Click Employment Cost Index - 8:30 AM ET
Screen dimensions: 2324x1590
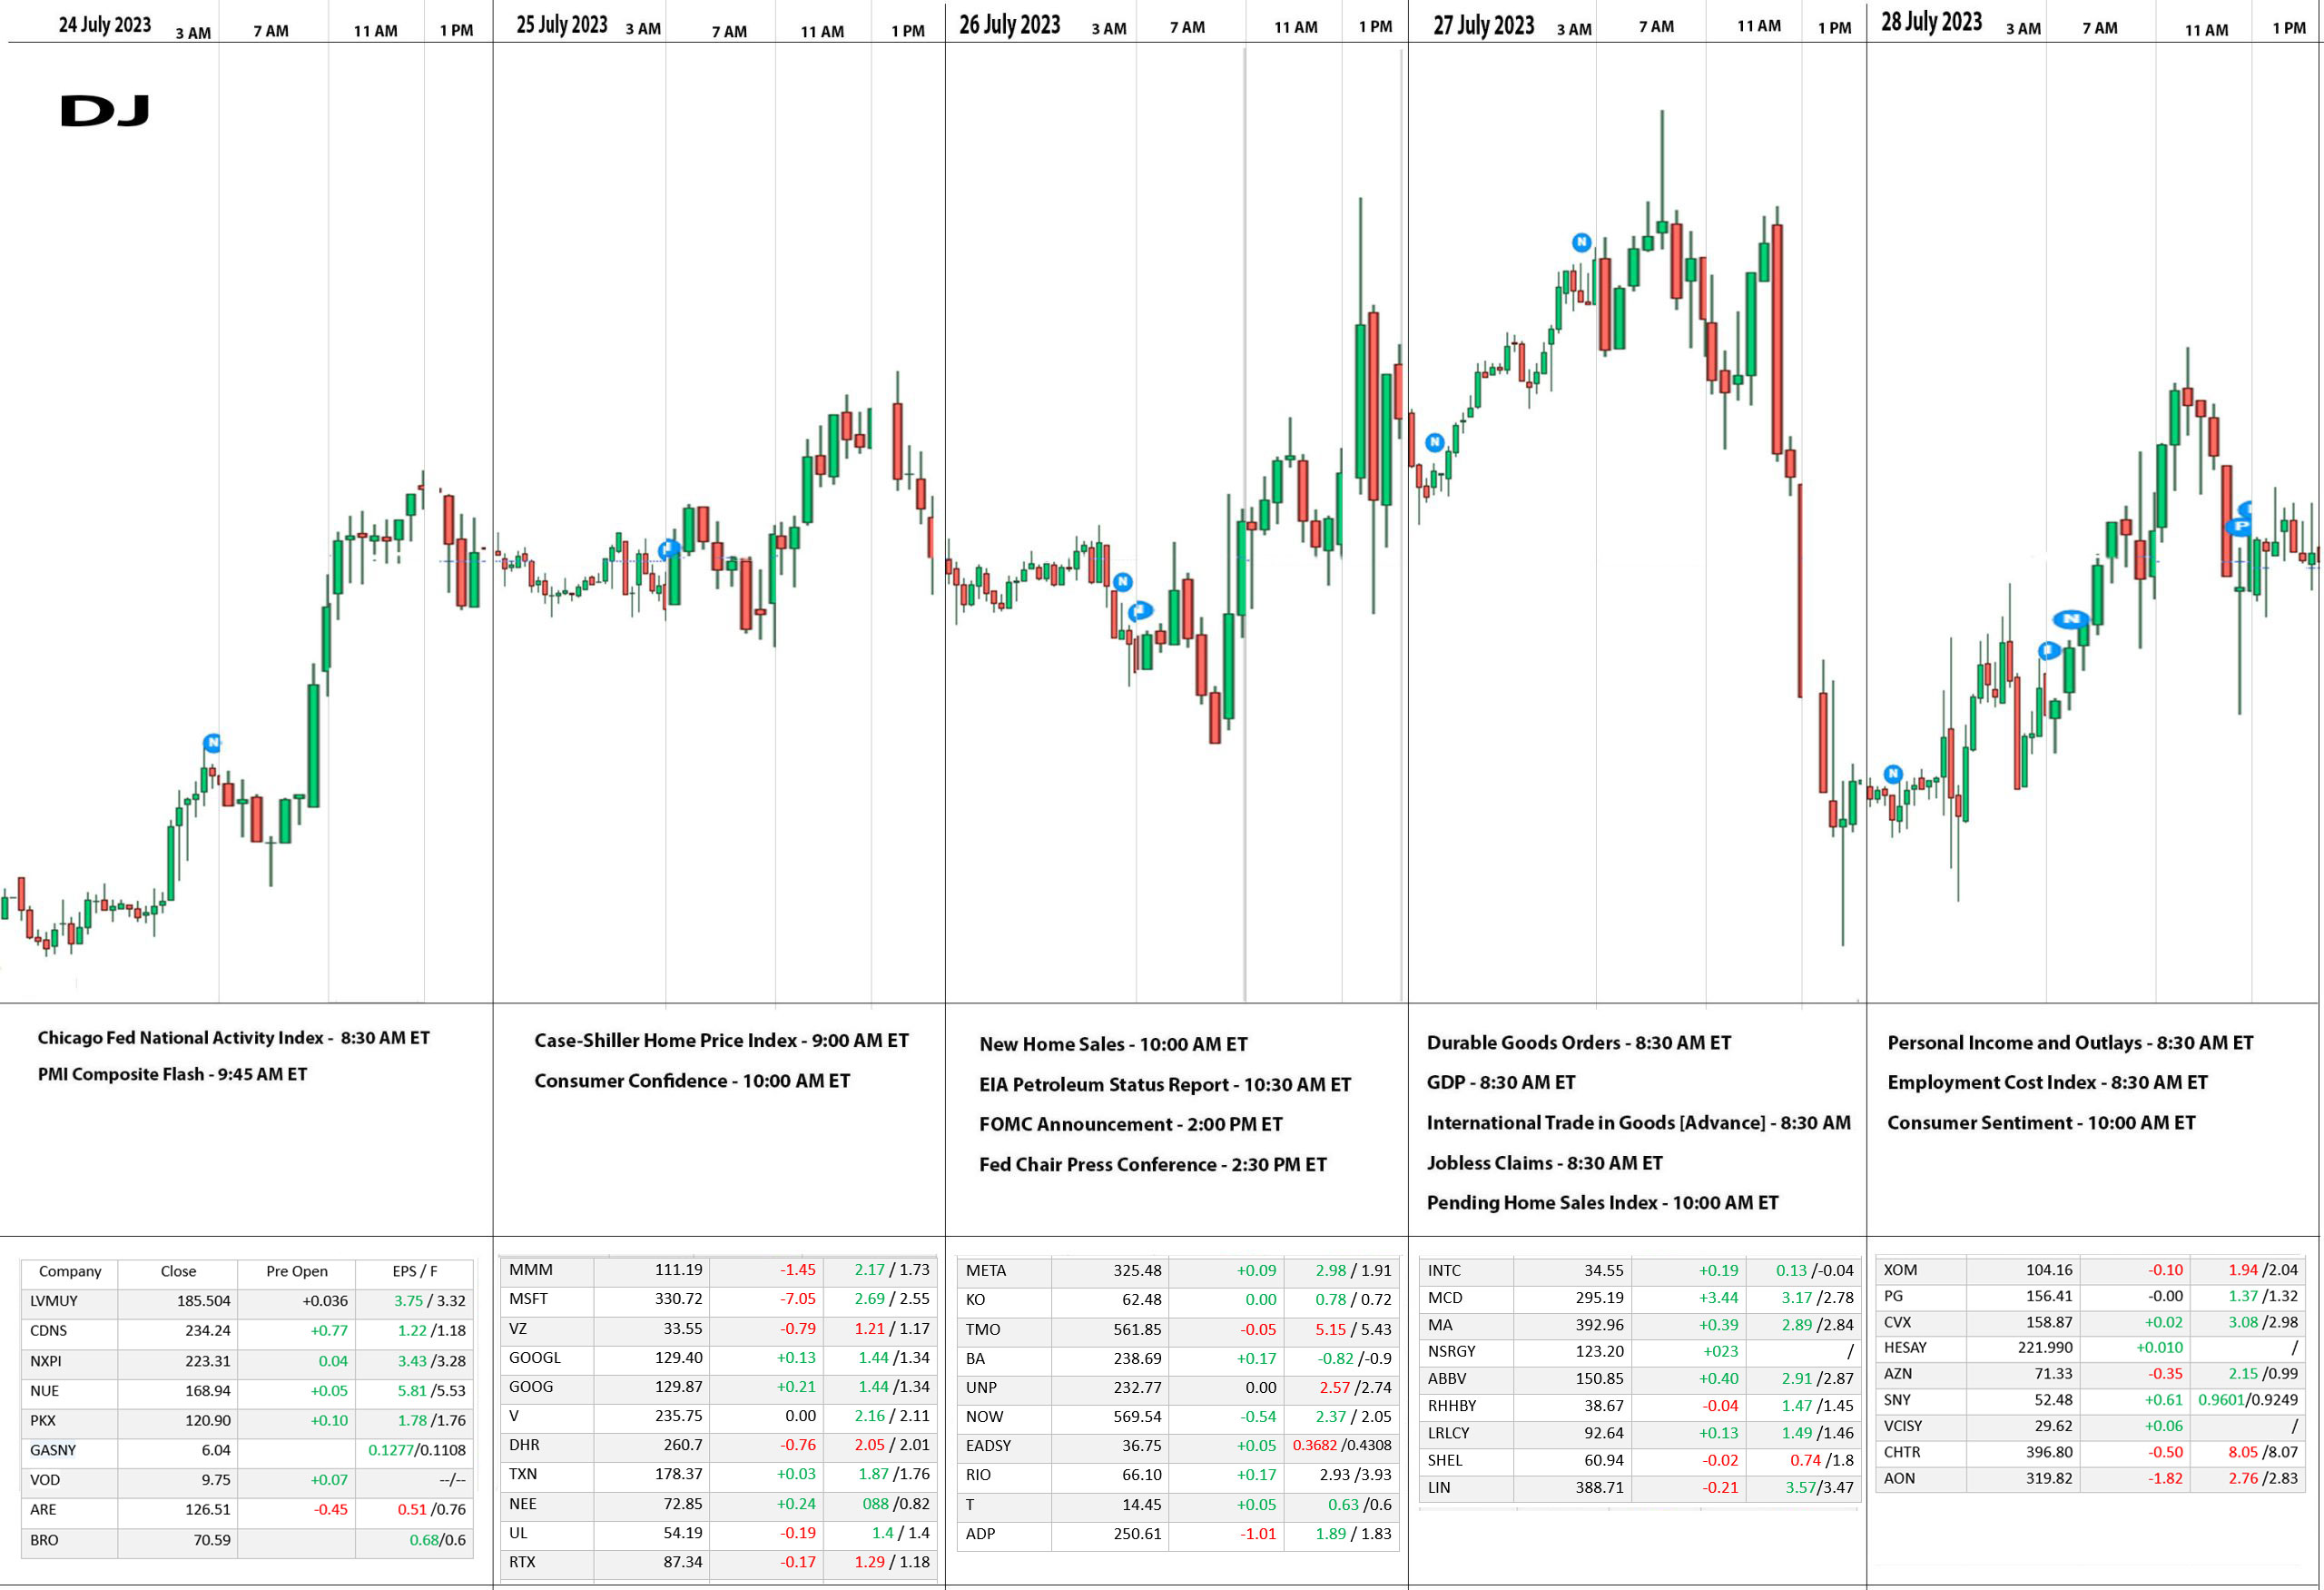tap(2047, 1082)
